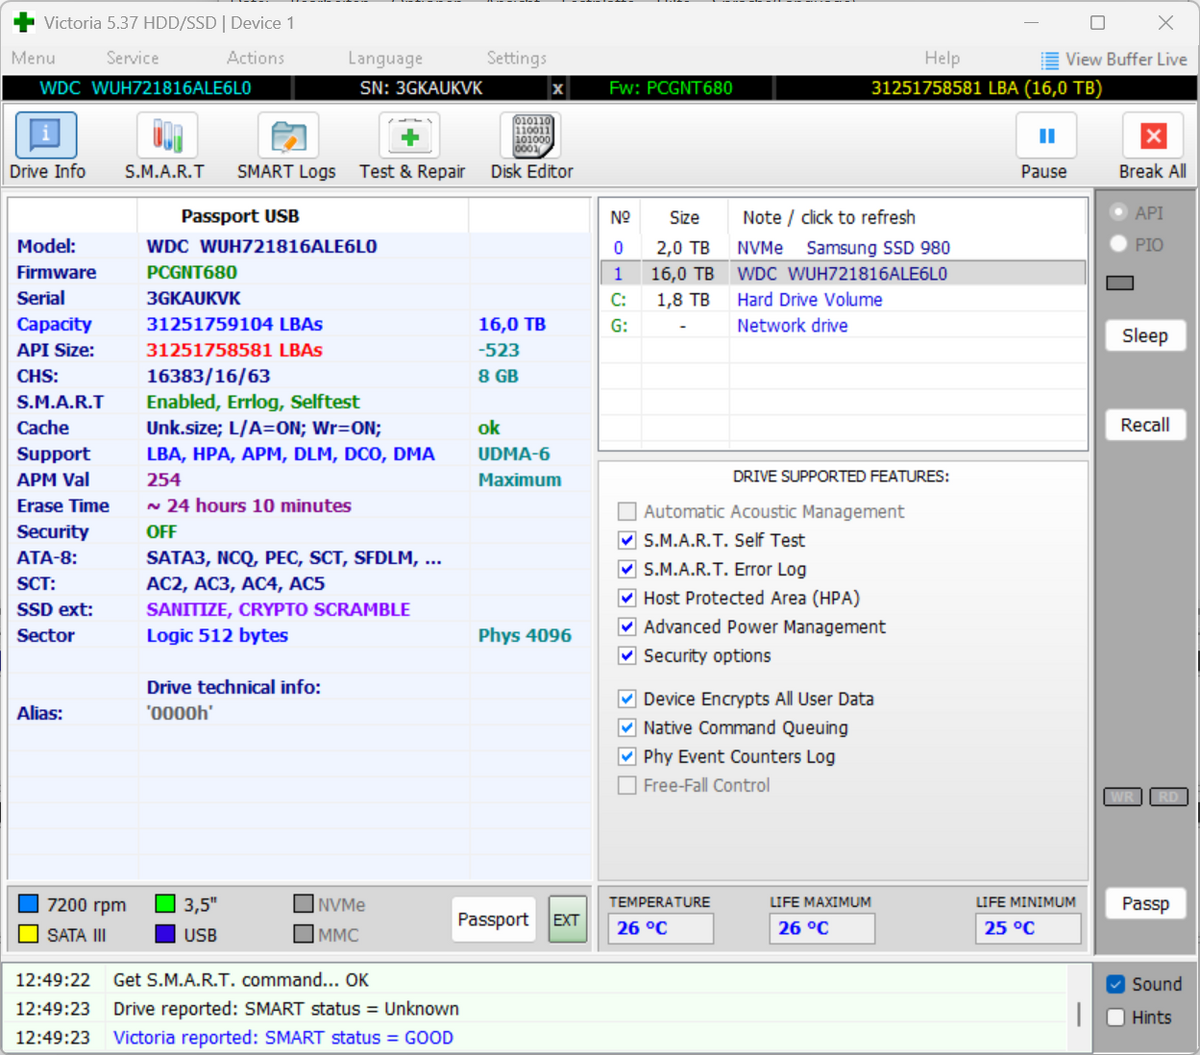Open the Settings menu

[x=516, y=58]
